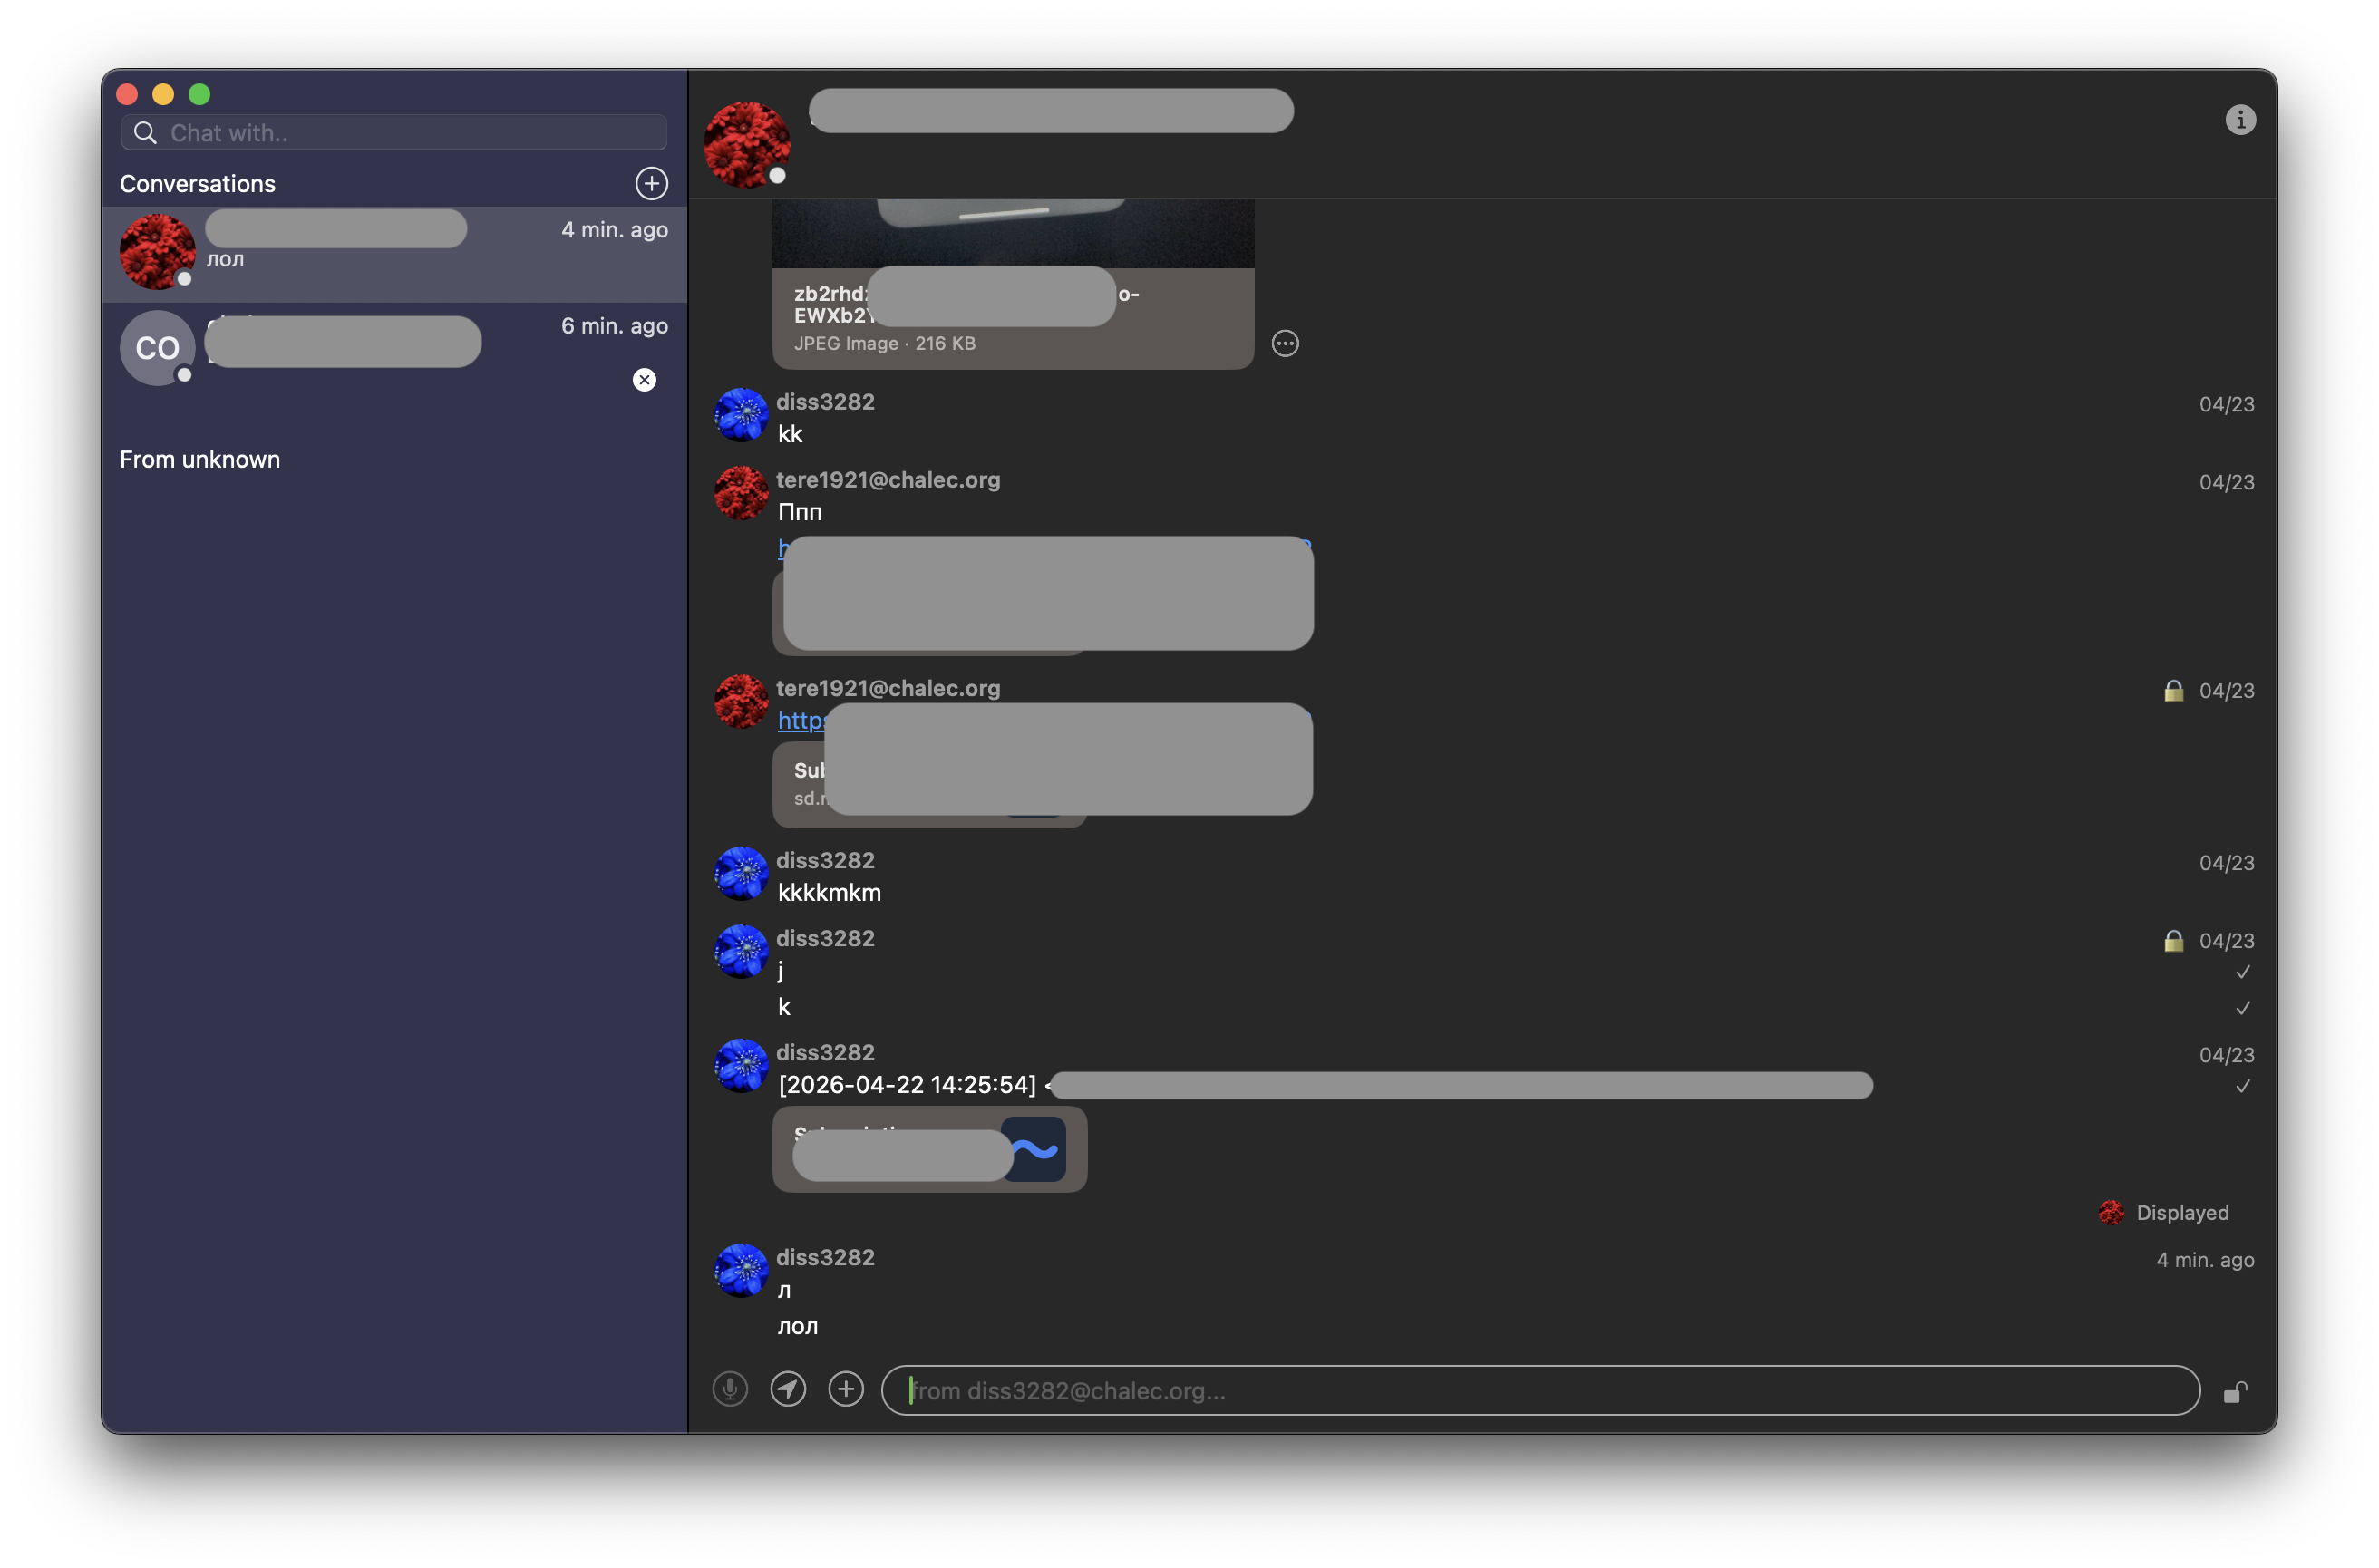Open the conversation previewing "лол" in the sidebar
The image size is (2379, 1568).
click(x=394, y=254)
